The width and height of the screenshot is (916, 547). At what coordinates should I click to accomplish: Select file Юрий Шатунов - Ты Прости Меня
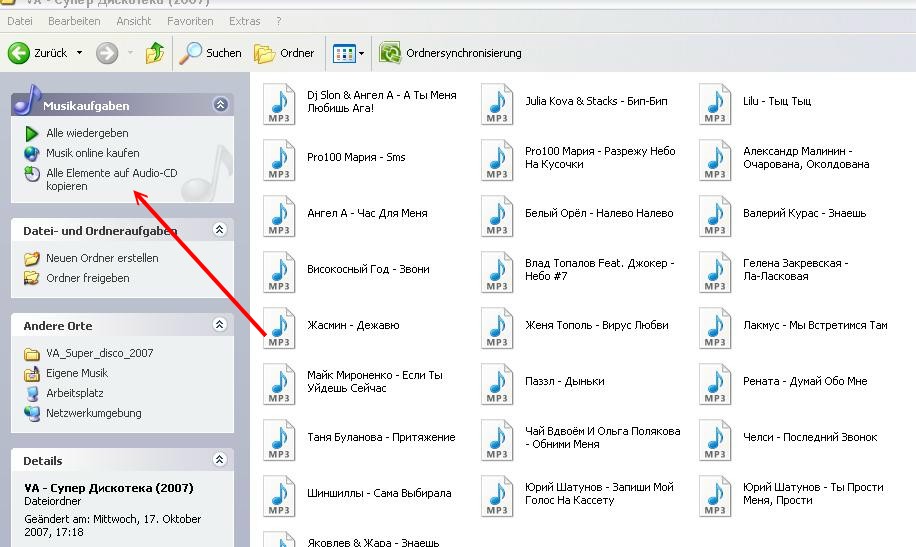tap(813, 494)
